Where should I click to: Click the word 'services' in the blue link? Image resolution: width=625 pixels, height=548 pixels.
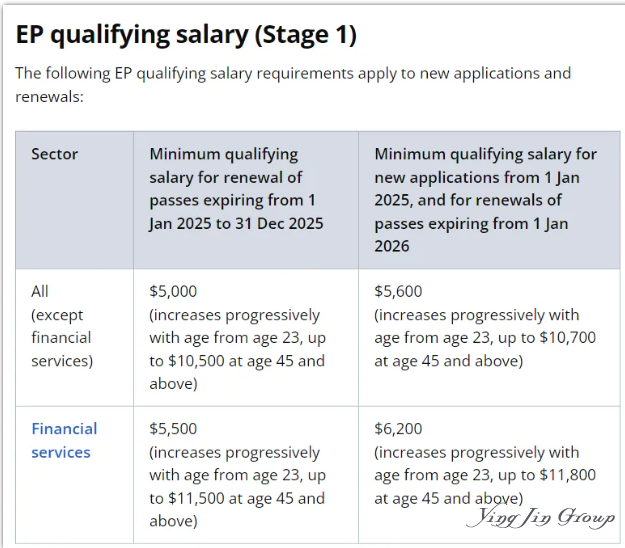[x=61, y=452]
